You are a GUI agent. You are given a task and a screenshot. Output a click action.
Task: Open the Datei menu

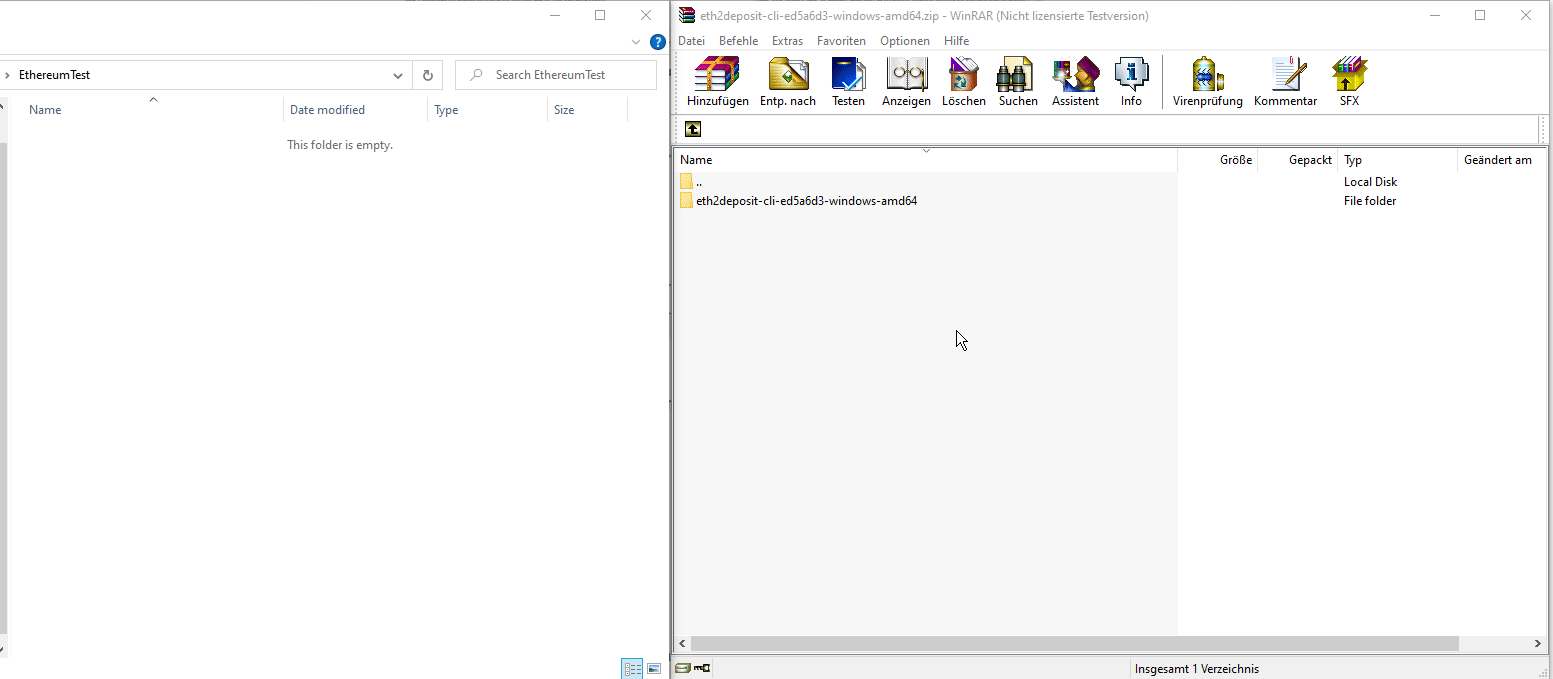pyautogui.click(x=691, y=41)
